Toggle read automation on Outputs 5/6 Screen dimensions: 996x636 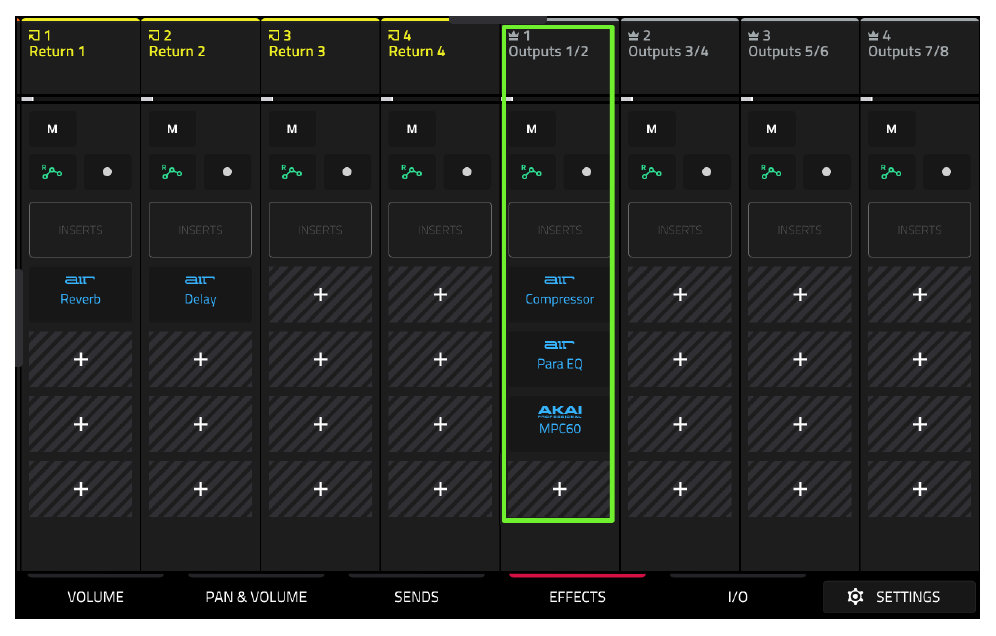771,172
